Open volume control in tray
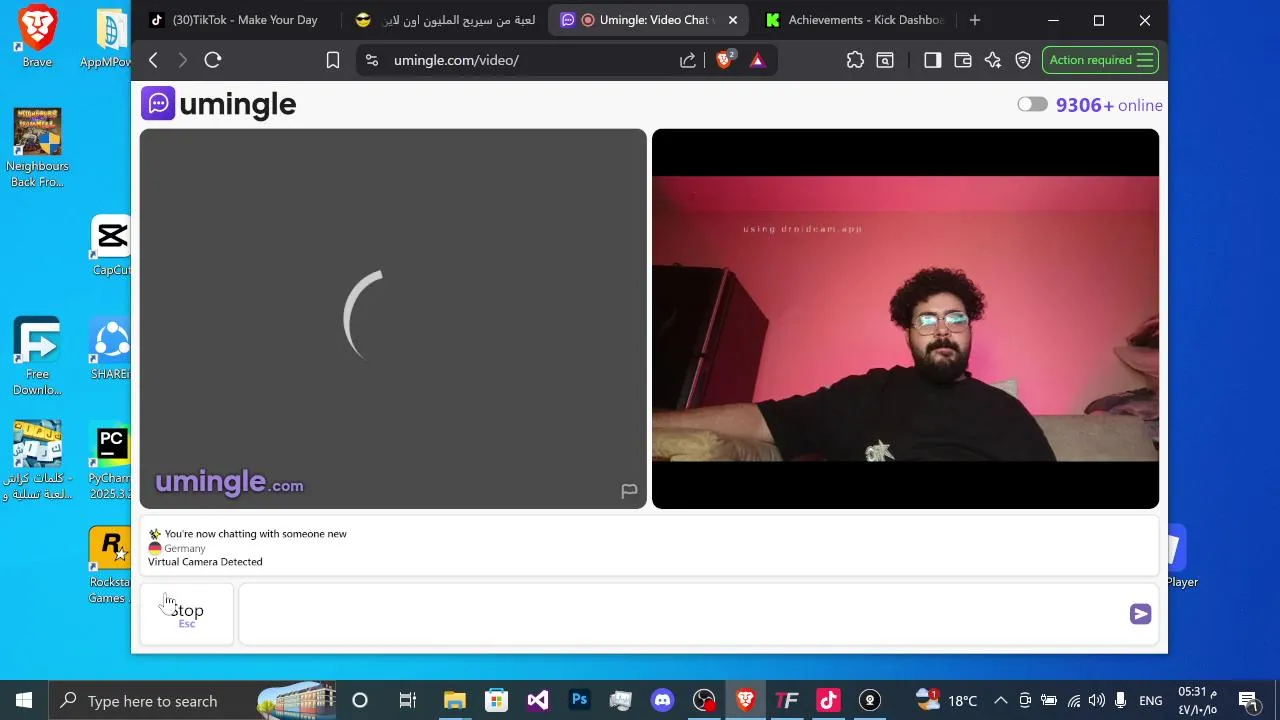This screenshot has width=1280, height=720. click(1097, 700)
